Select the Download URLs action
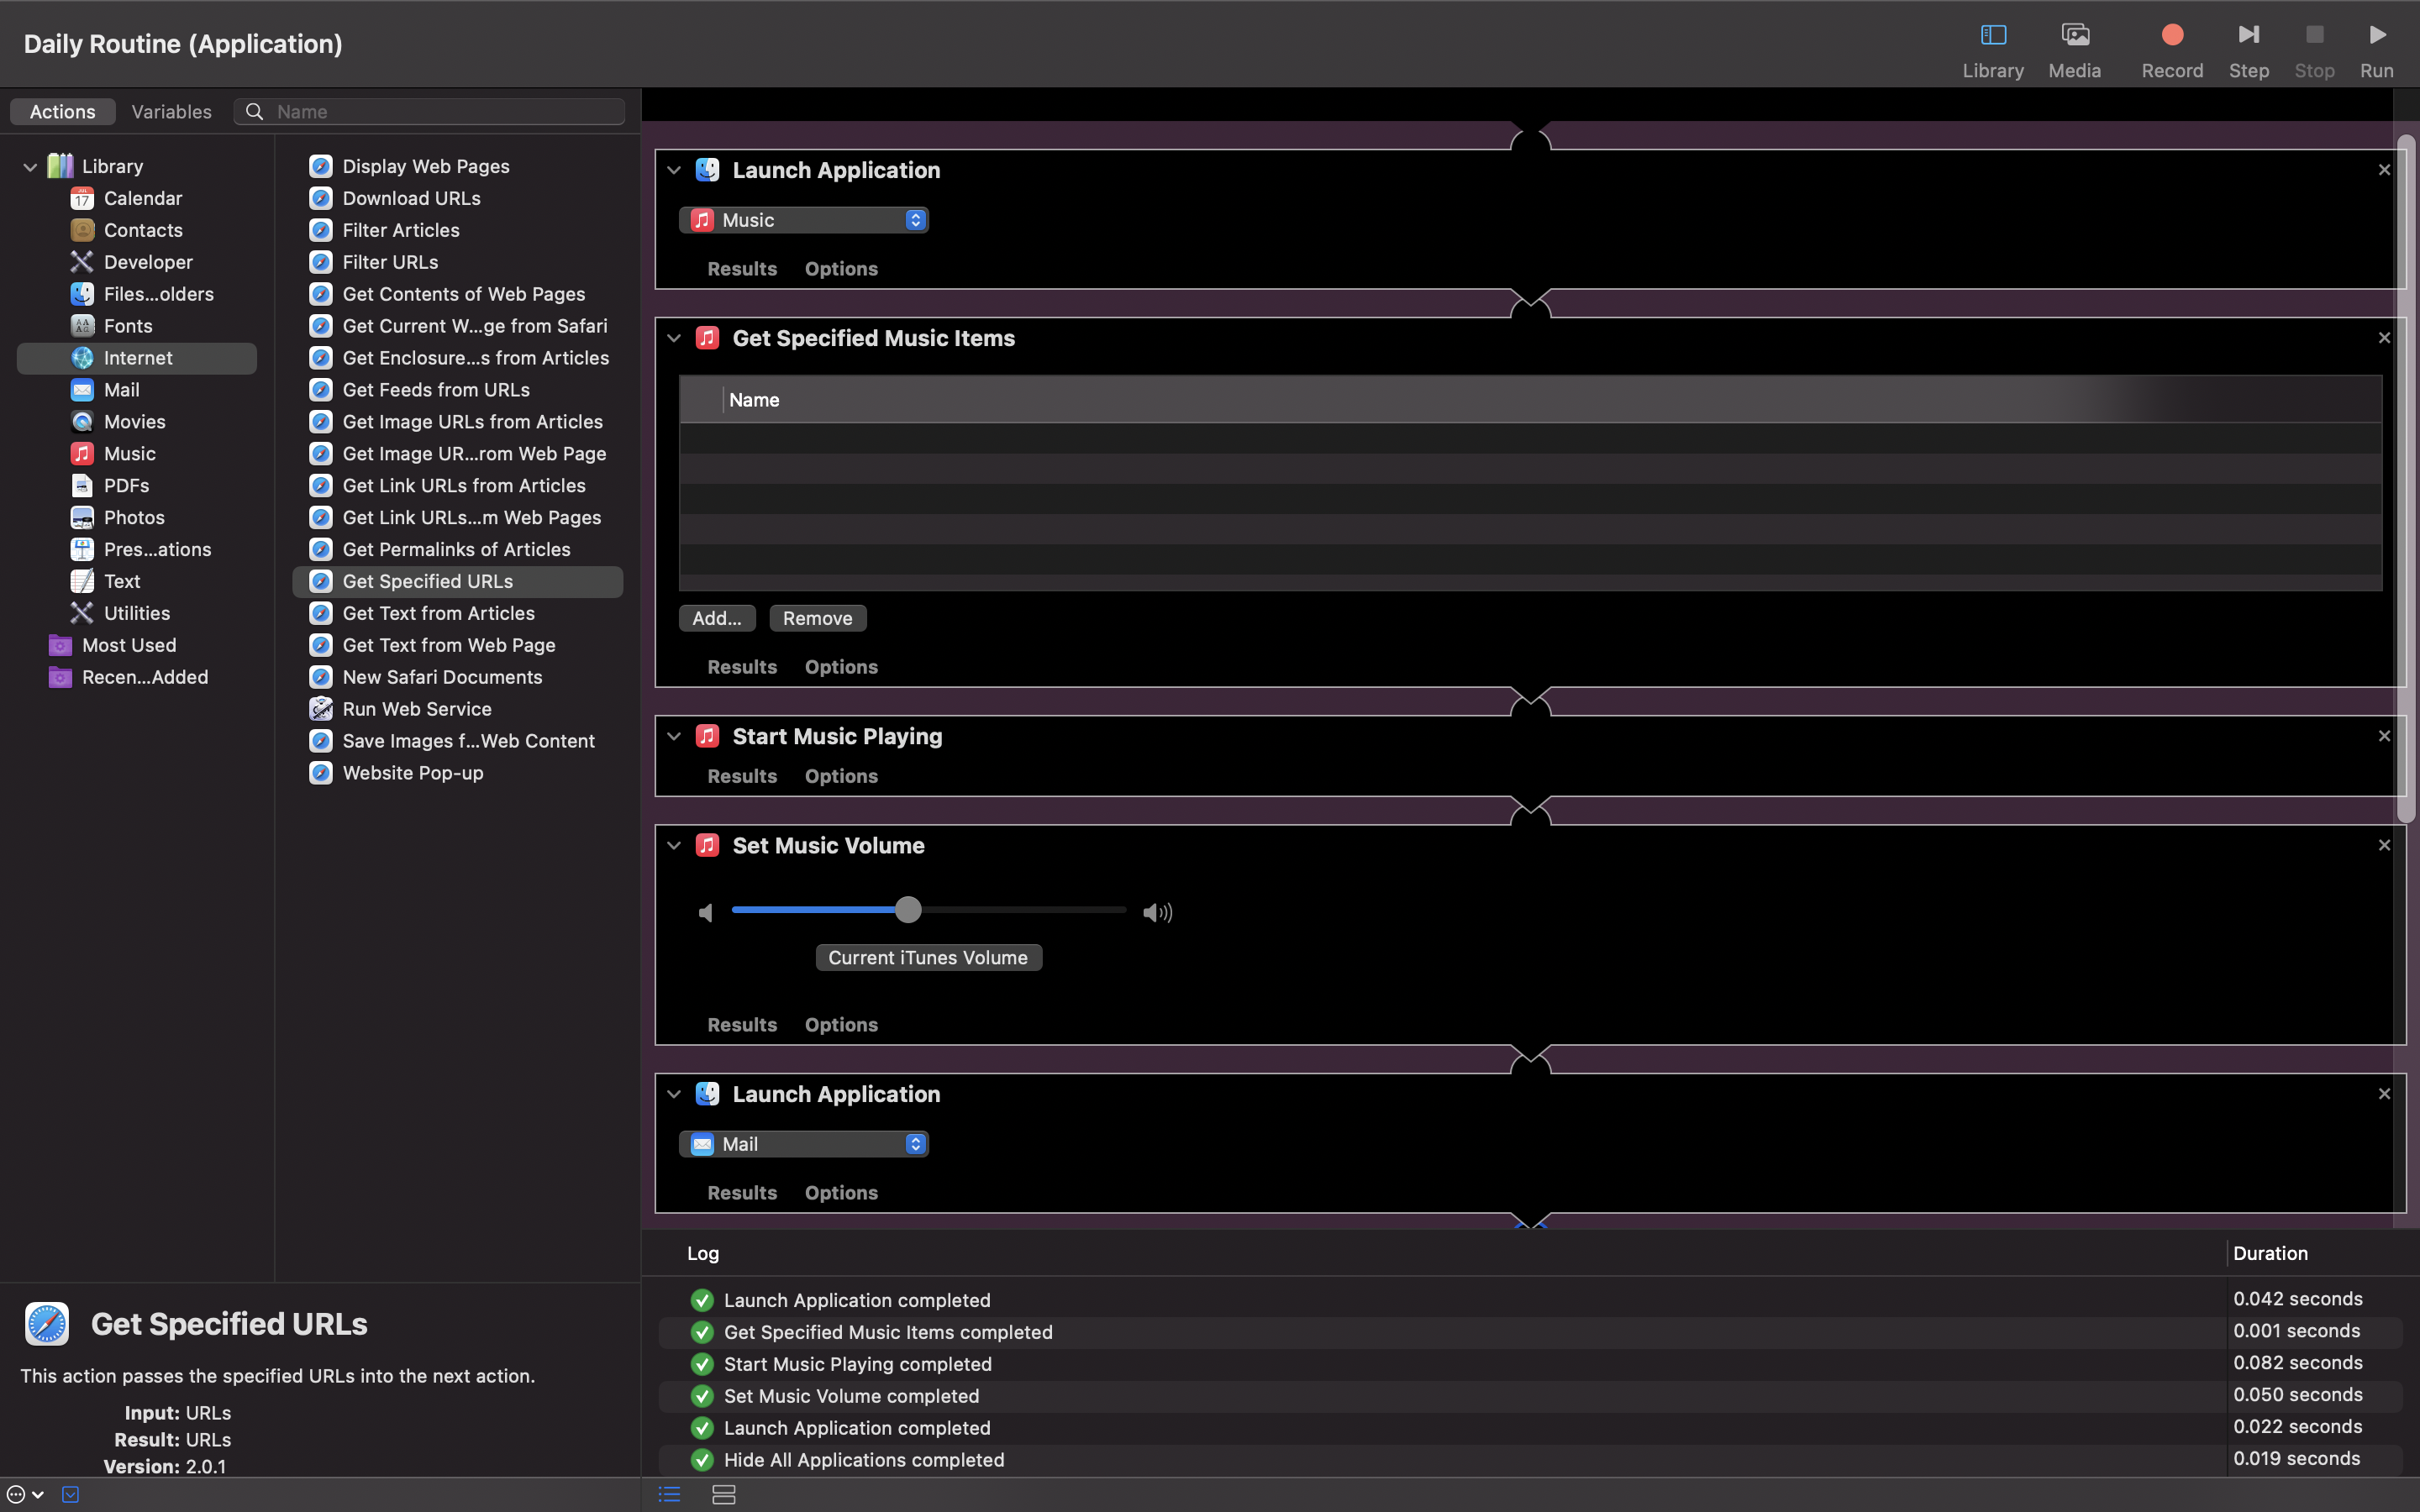The width and height of the screenshot is (2420, 1512). point(457,198)
